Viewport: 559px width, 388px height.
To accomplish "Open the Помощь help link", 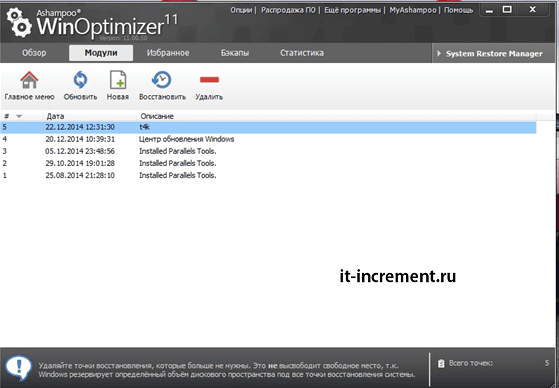I will (458, 10).
